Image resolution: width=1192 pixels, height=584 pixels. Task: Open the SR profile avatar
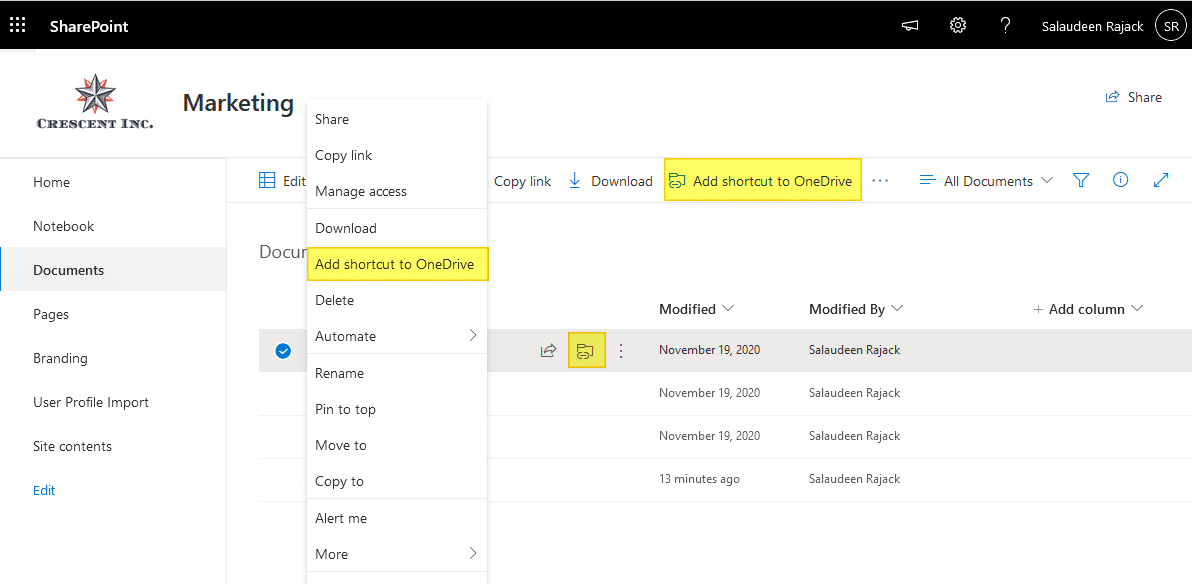point(1170,25)
